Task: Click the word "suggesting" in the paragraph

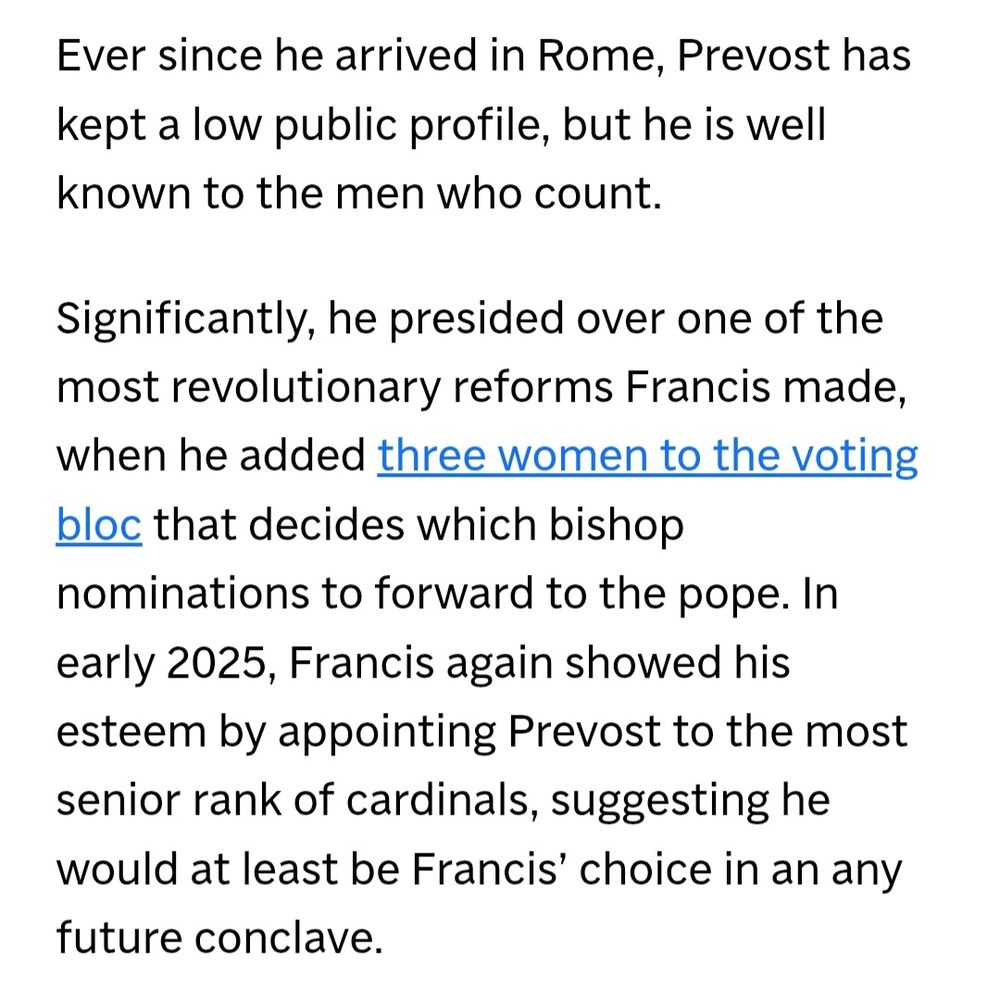Action: point(659,801)
